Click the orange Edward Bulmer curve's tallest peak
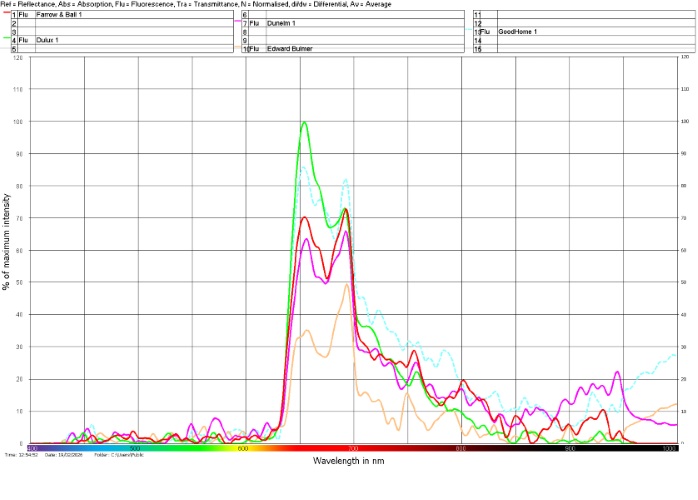Image resolution: width=698 pixels, height=500 pixels. (347, 285)
